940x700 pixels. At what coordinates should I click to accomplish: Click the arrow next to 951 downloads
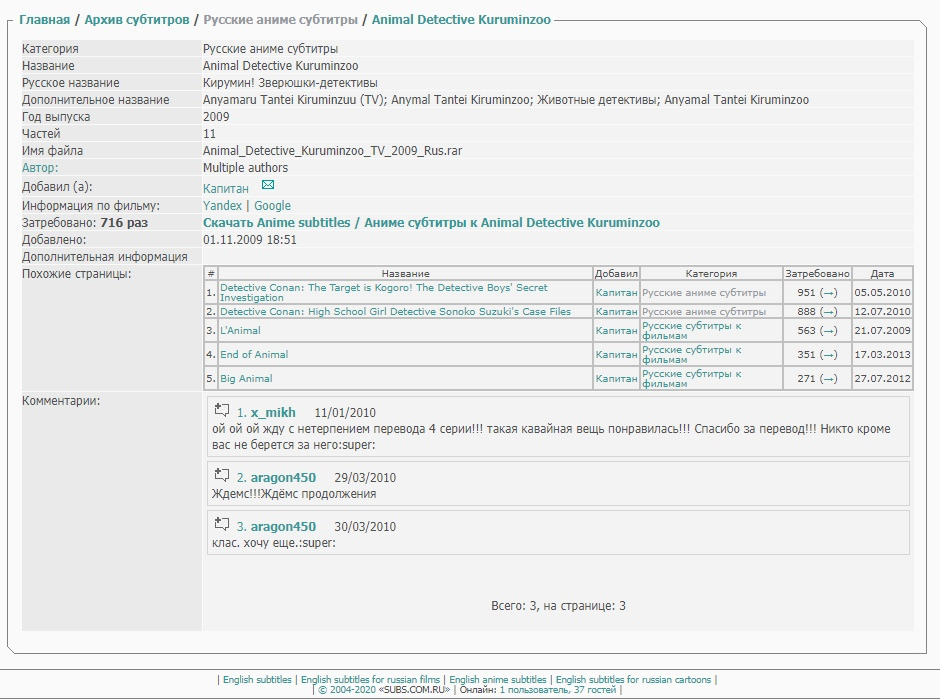click(x=828, y=292)
